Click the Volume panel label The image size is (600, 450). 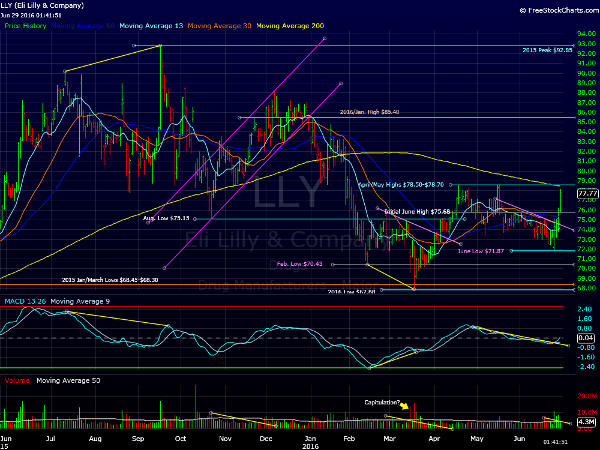tap(17, 380)
